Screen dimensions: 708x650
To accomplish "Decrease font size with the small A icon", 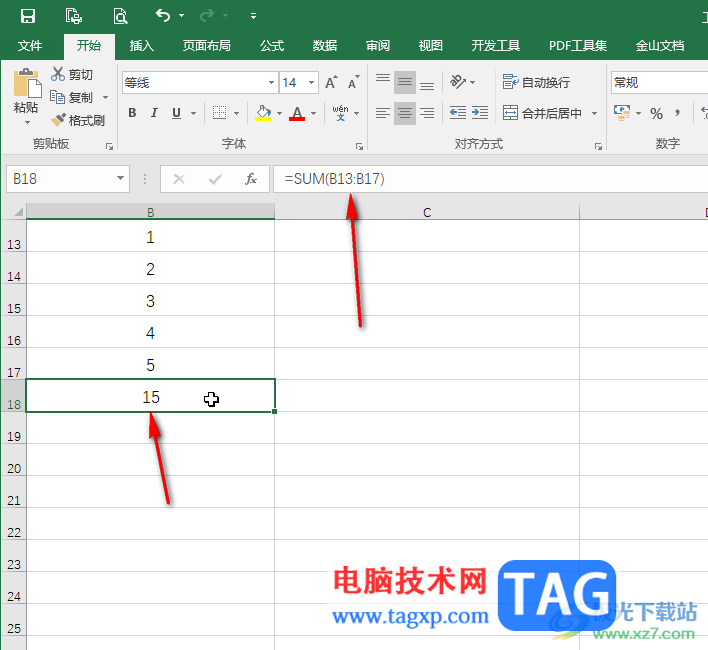I will [x=353, y=83].
